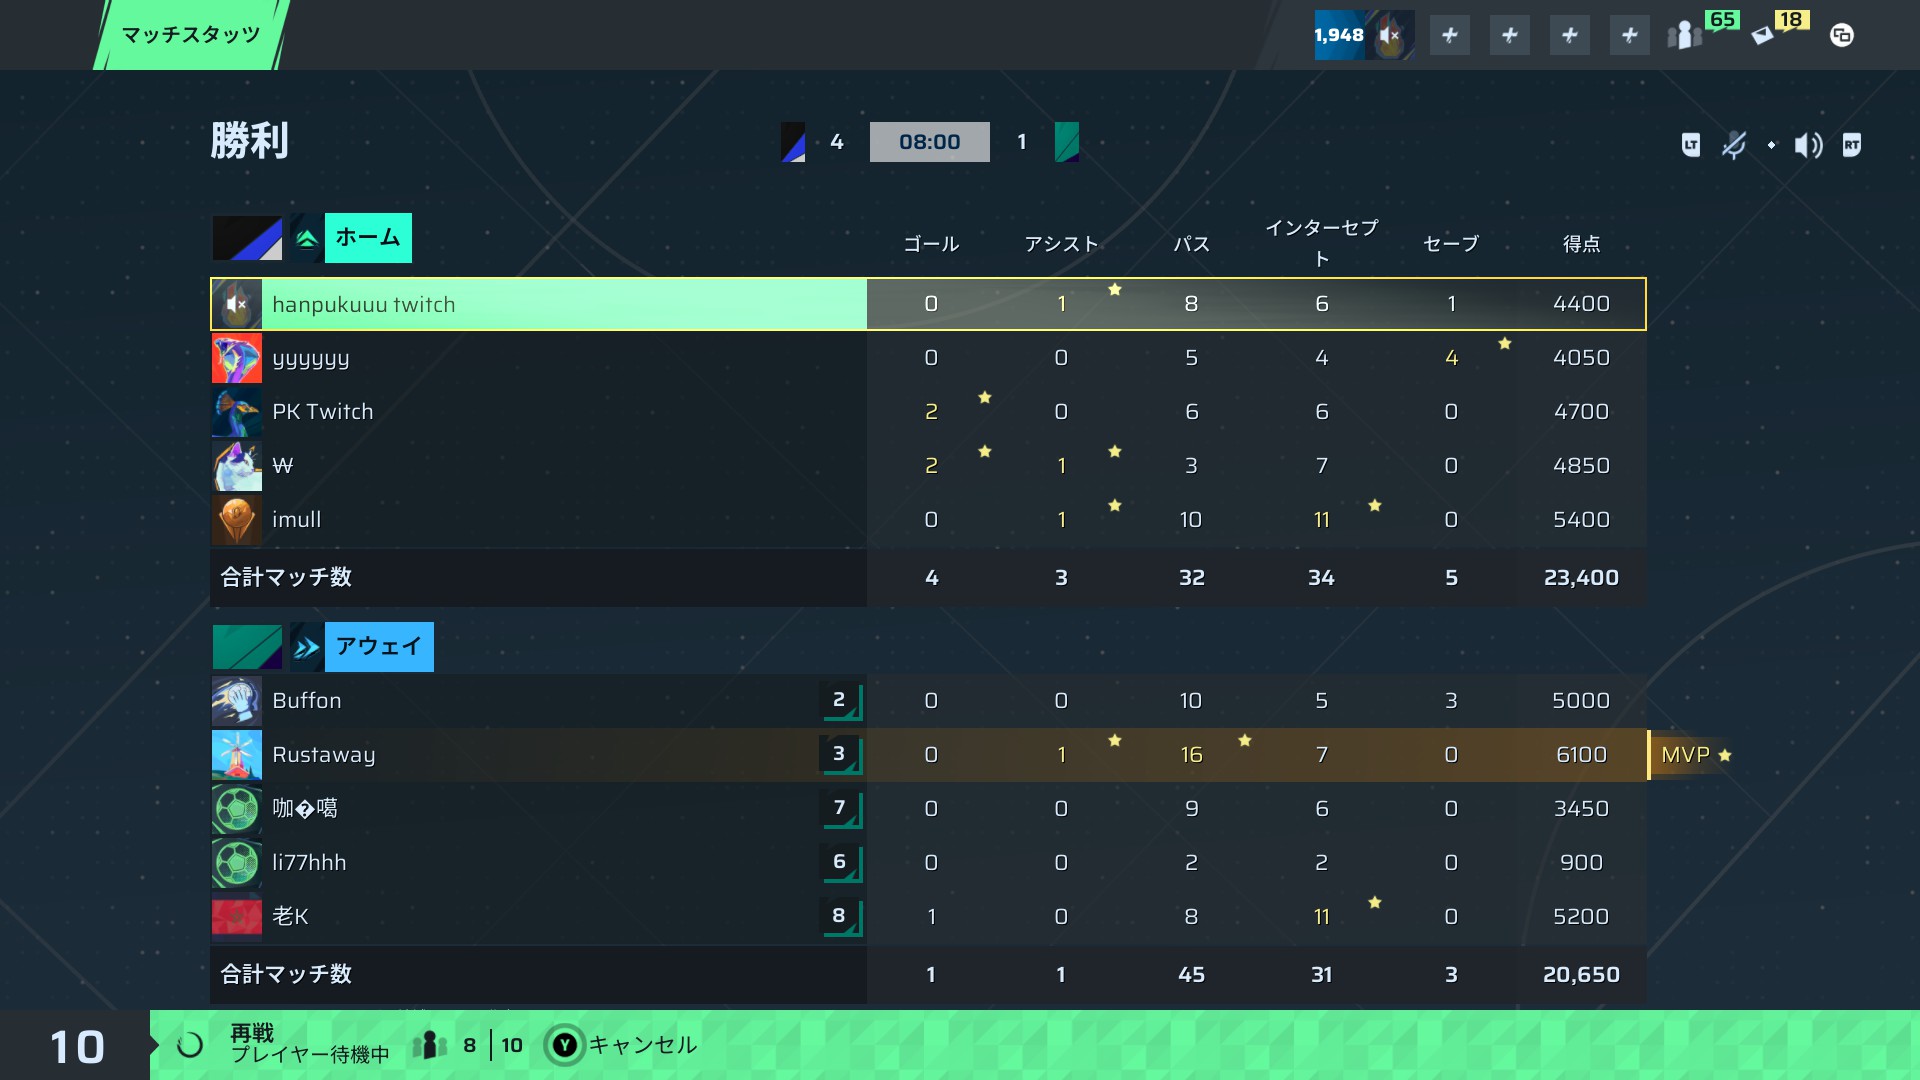Click the RT button icon
The height and width of the screenshot is (1080, 1920).
(x=1852, y=145)
